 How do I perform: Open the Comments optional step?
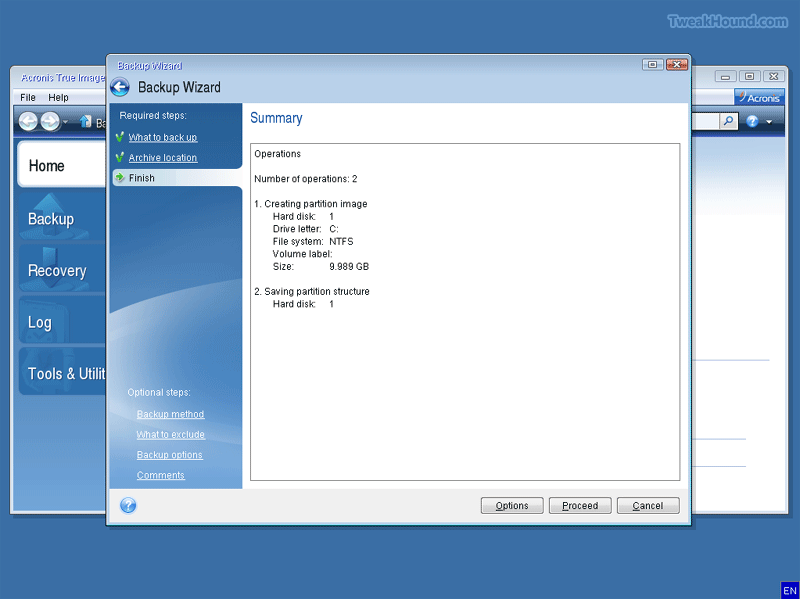pyautogui.click(x=161, y=476)
